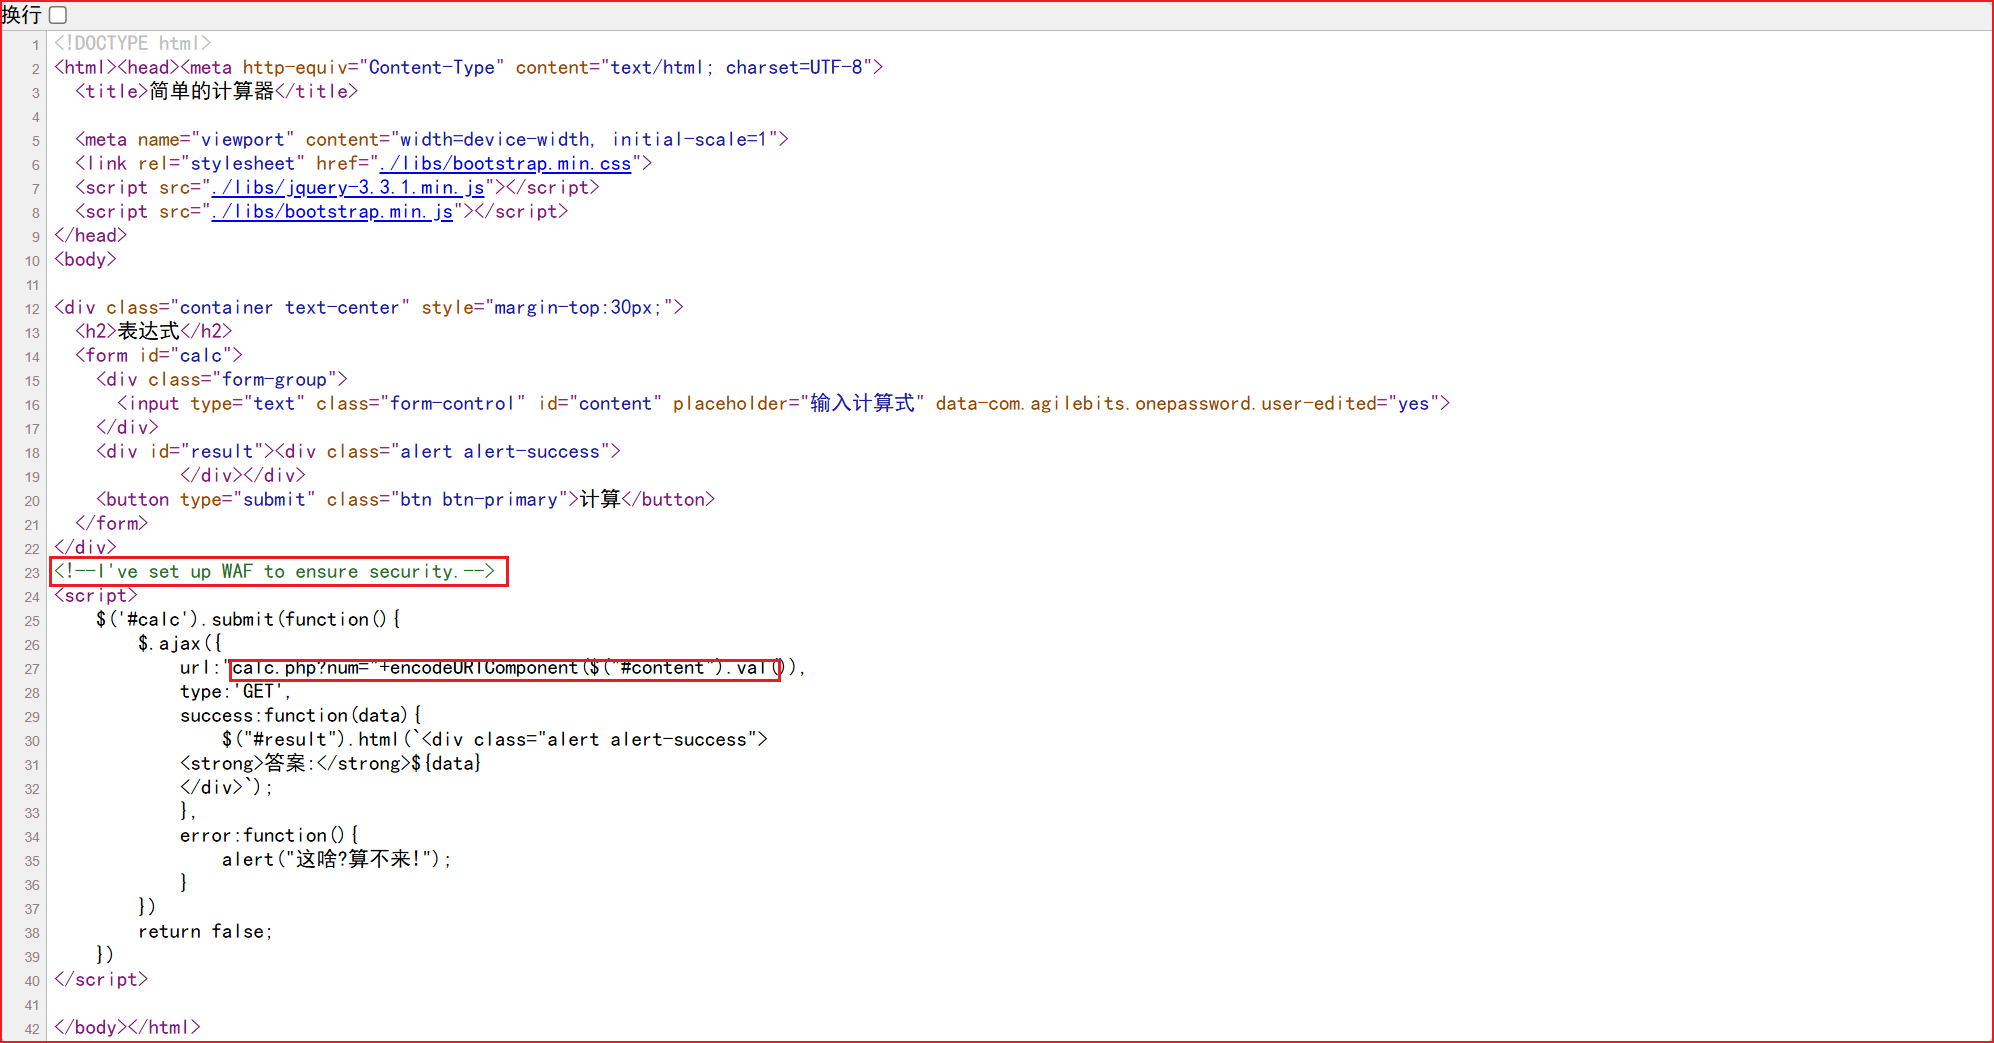Open the ./libs/jquery-3.3.1.min.js script link
Screen dimensions: 1994x1043
click(348, 187)
